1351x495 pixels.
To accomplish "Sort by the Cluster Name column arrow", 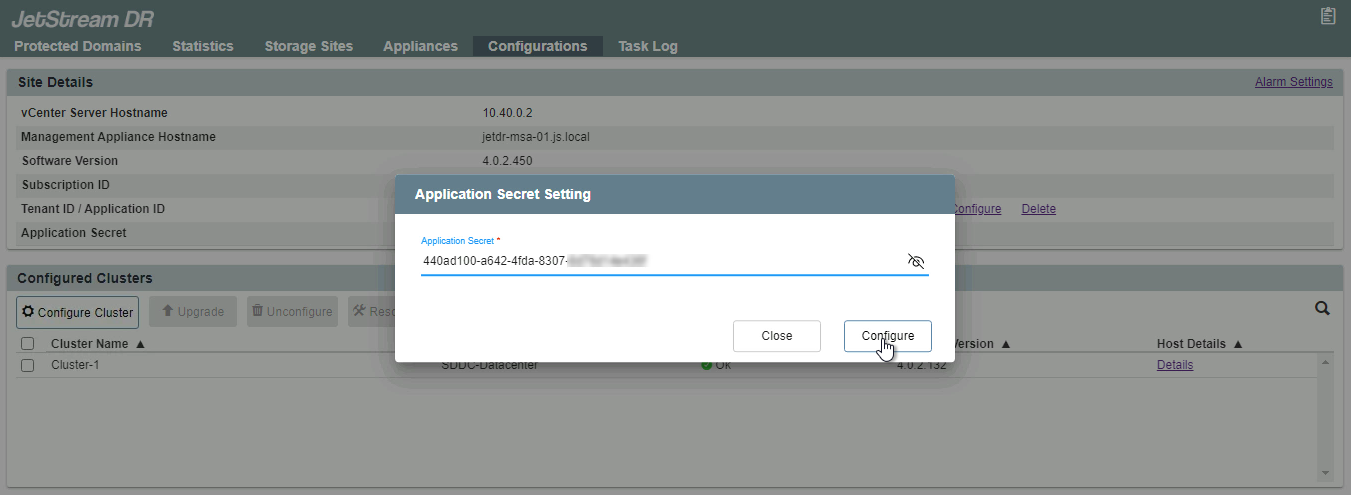I will coord(140,344).
